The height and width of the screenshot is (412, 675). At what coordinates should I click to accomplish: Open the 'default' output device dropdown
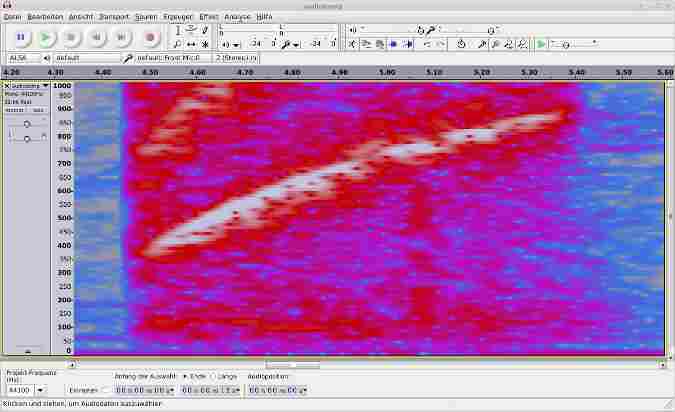[87, 58]
